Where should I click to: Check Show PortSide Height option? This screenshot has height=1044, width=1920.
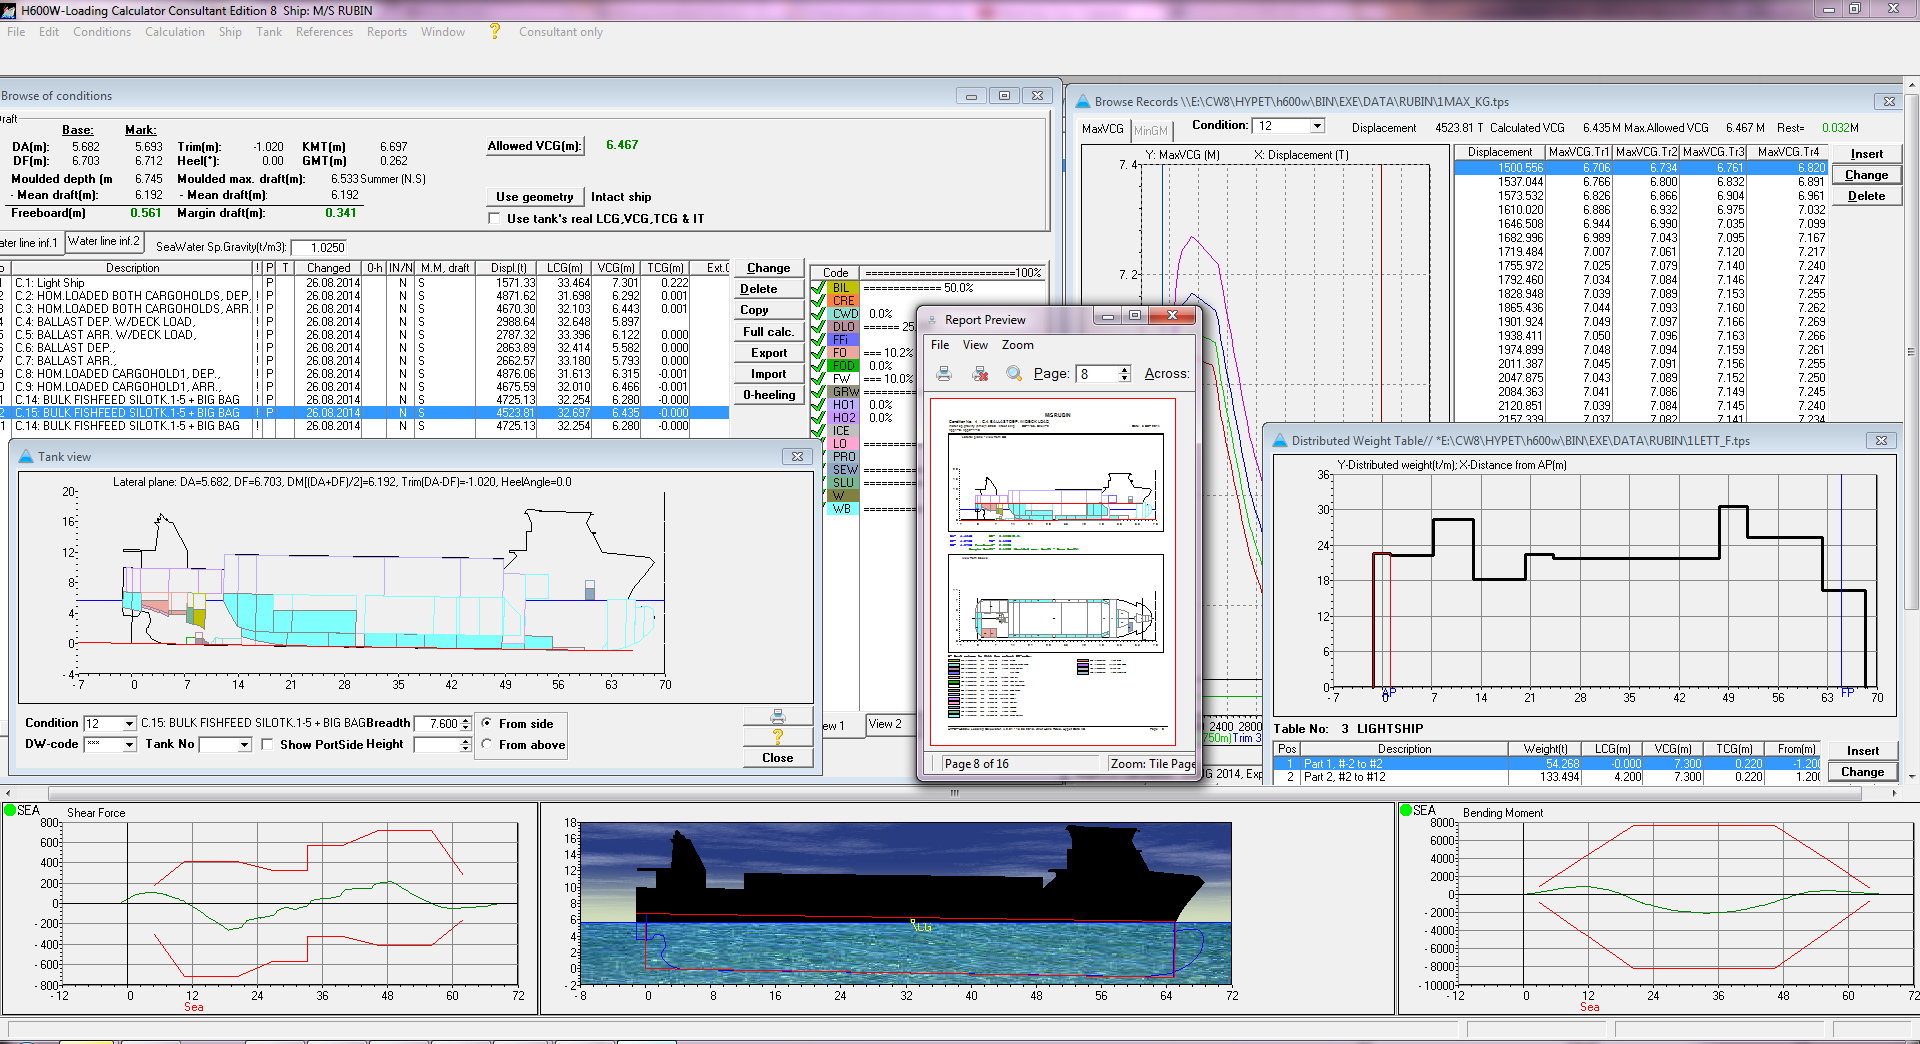click(x=267, y=745)
